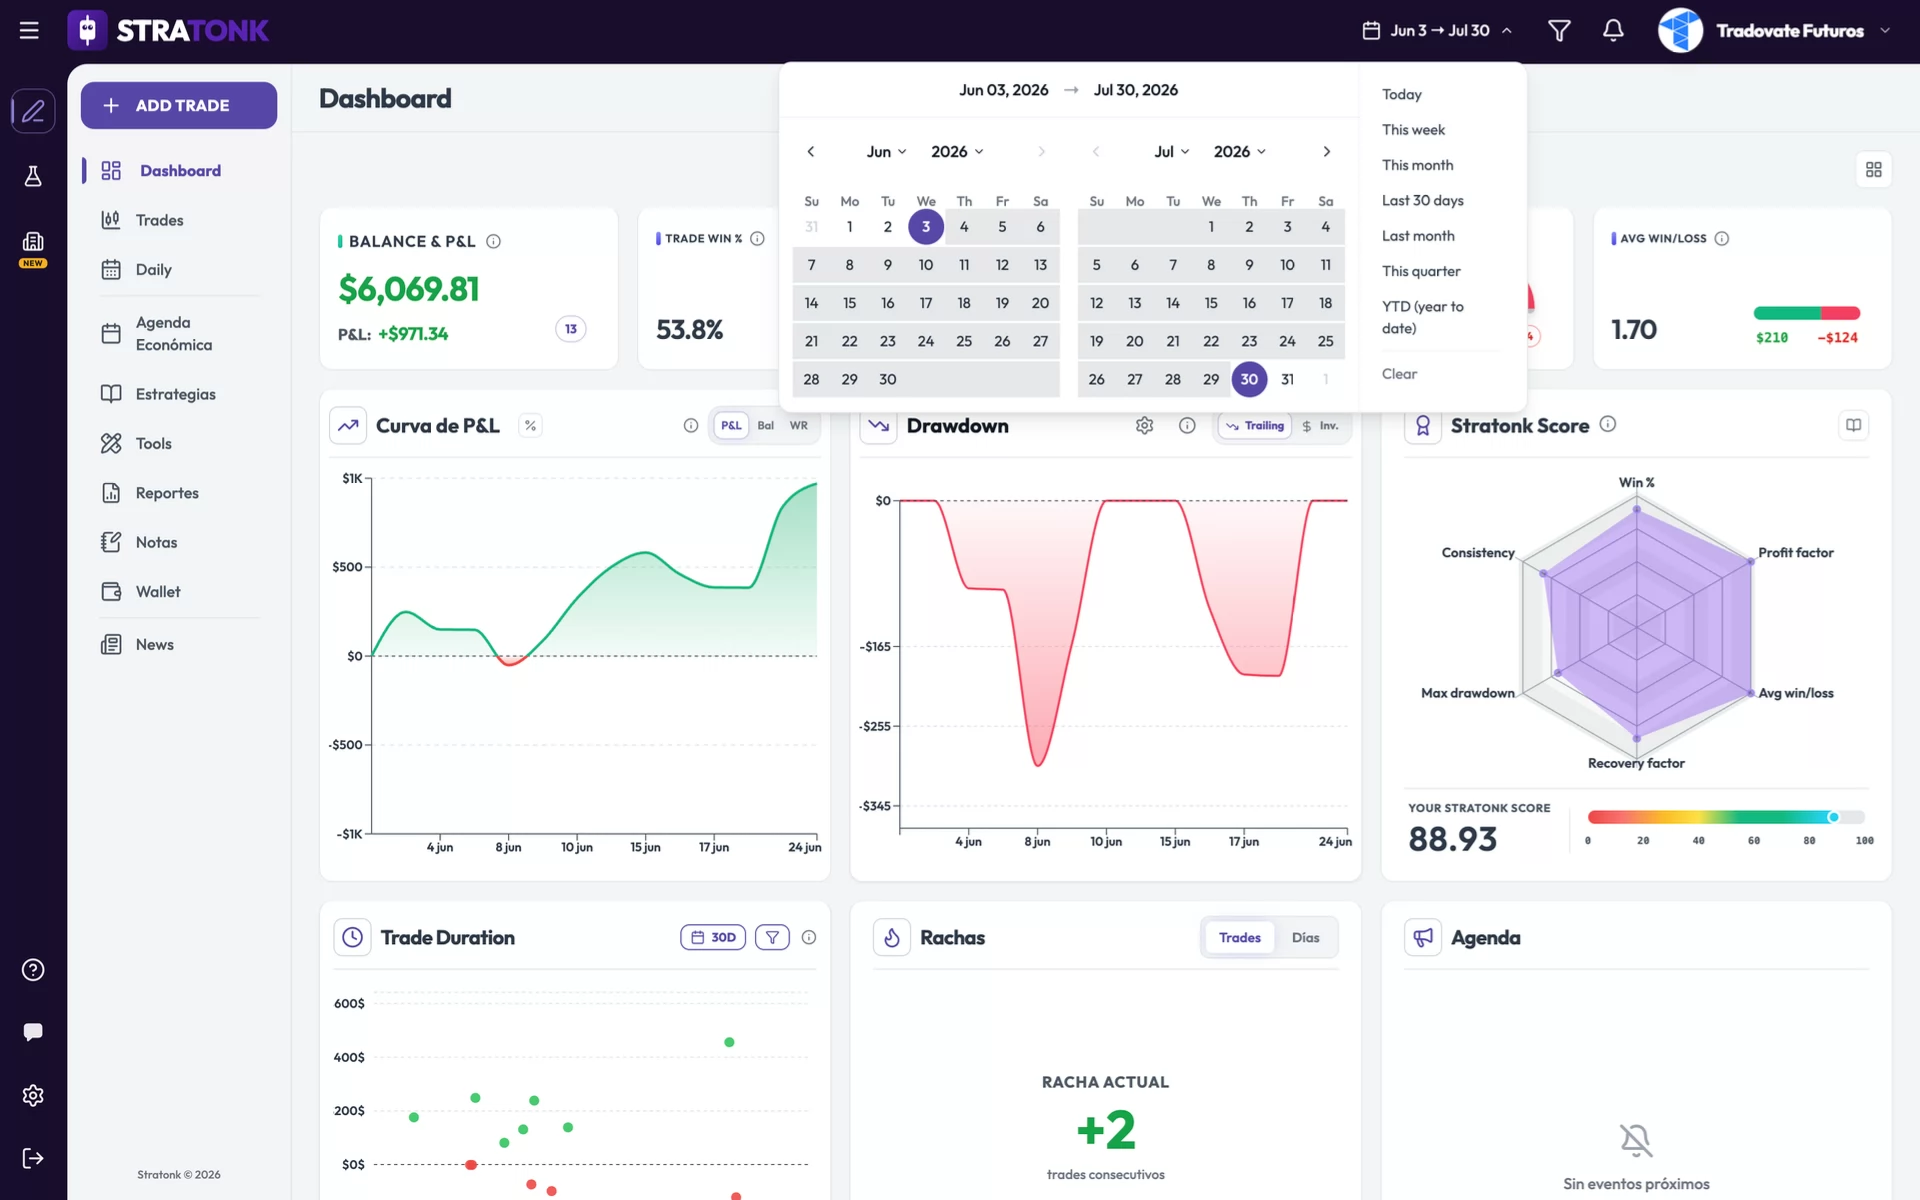The height and width of the screenshot is (1200, 1920).
Task: Click the lab flask sidebar icon
Action: coord(33,176)
